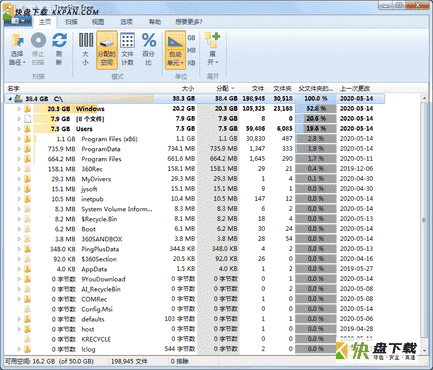
Task: Click the C:\ drive icon
Action: 19,99
